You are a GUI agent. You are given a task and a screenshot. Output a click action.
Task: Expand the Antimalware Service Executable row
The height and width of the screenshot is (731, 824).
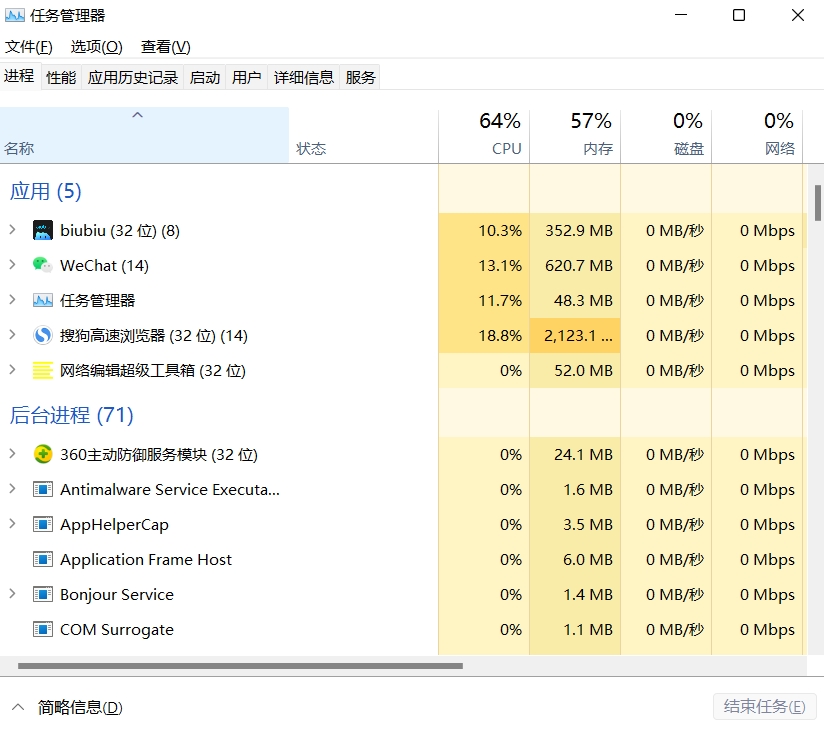click(x=12, y=490)
